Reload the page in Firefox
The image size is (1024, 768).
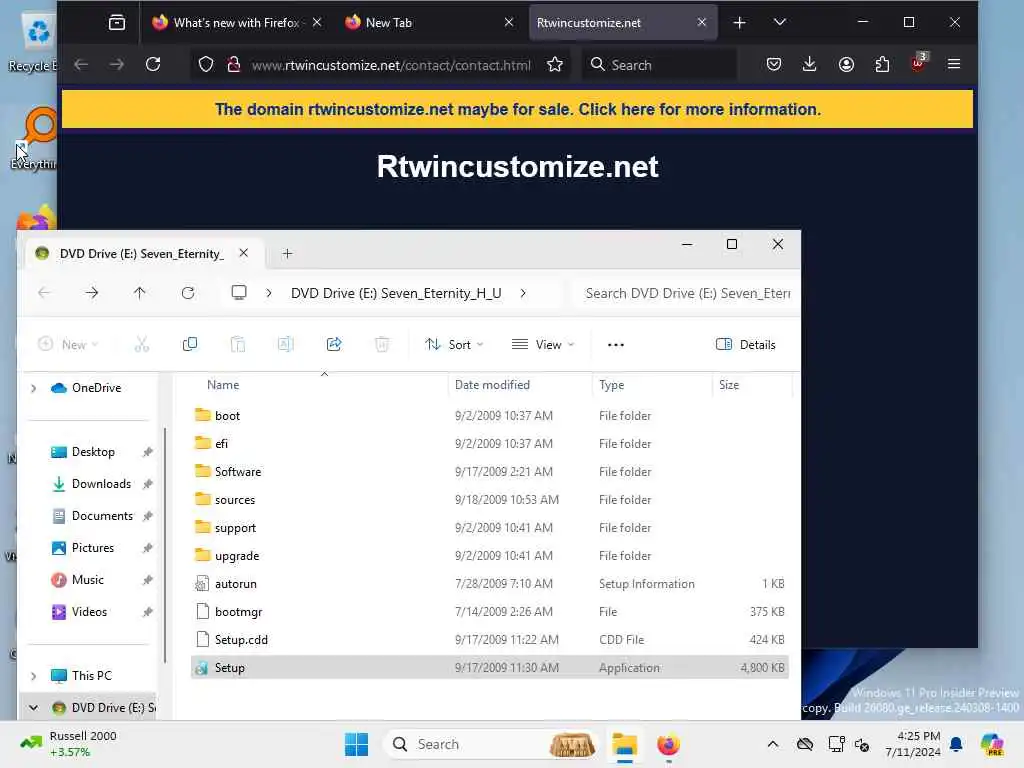click(x=153, y=64)
